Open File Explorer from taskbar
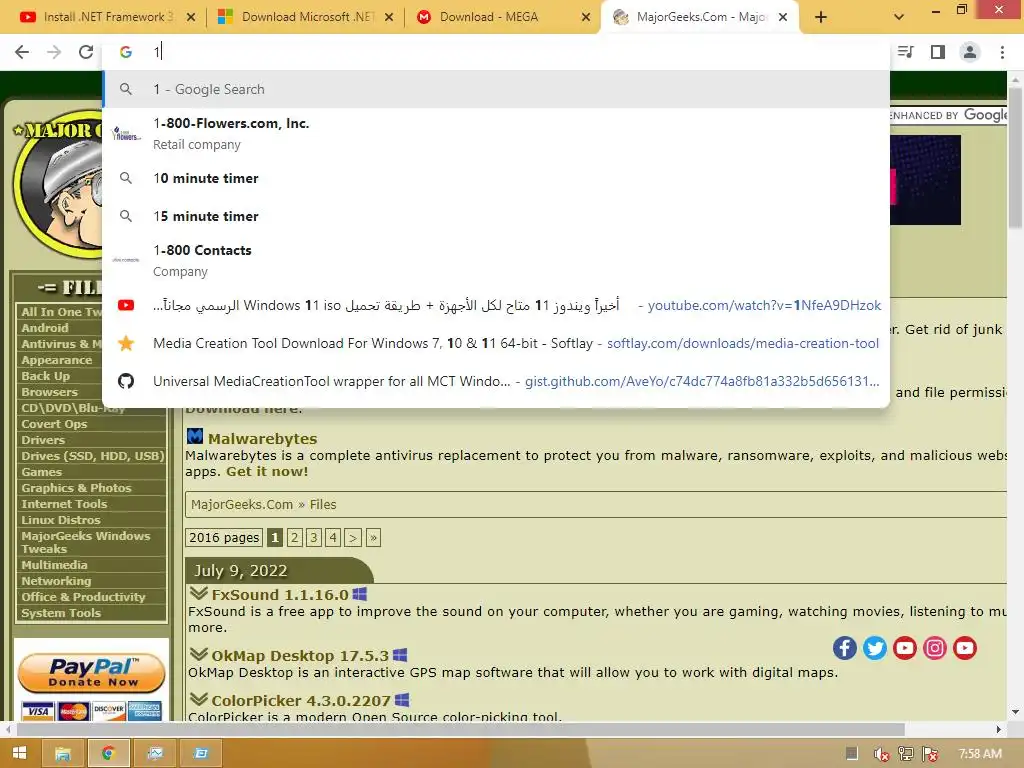The height and width of the screenshot is (768, 1024). (63, 754)
